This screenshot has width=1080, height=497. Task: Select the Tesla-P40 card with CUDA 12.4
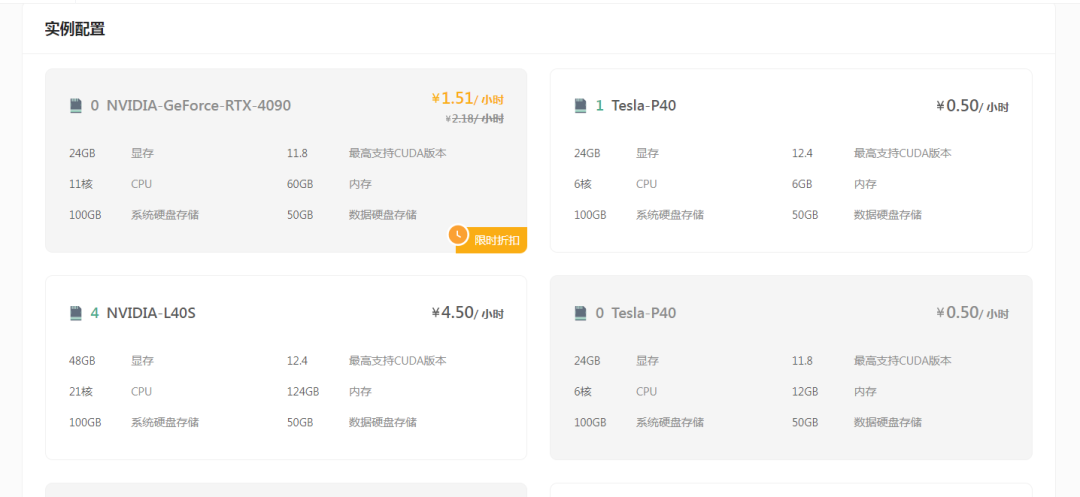coord(791,160)
